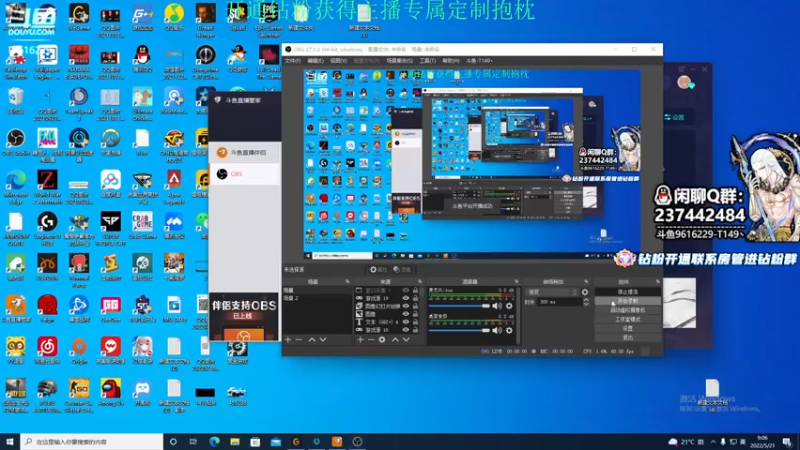The image size is (800, 450).
Task: Open the QQ Music desktop shortcut
Action: coord(174,17)
